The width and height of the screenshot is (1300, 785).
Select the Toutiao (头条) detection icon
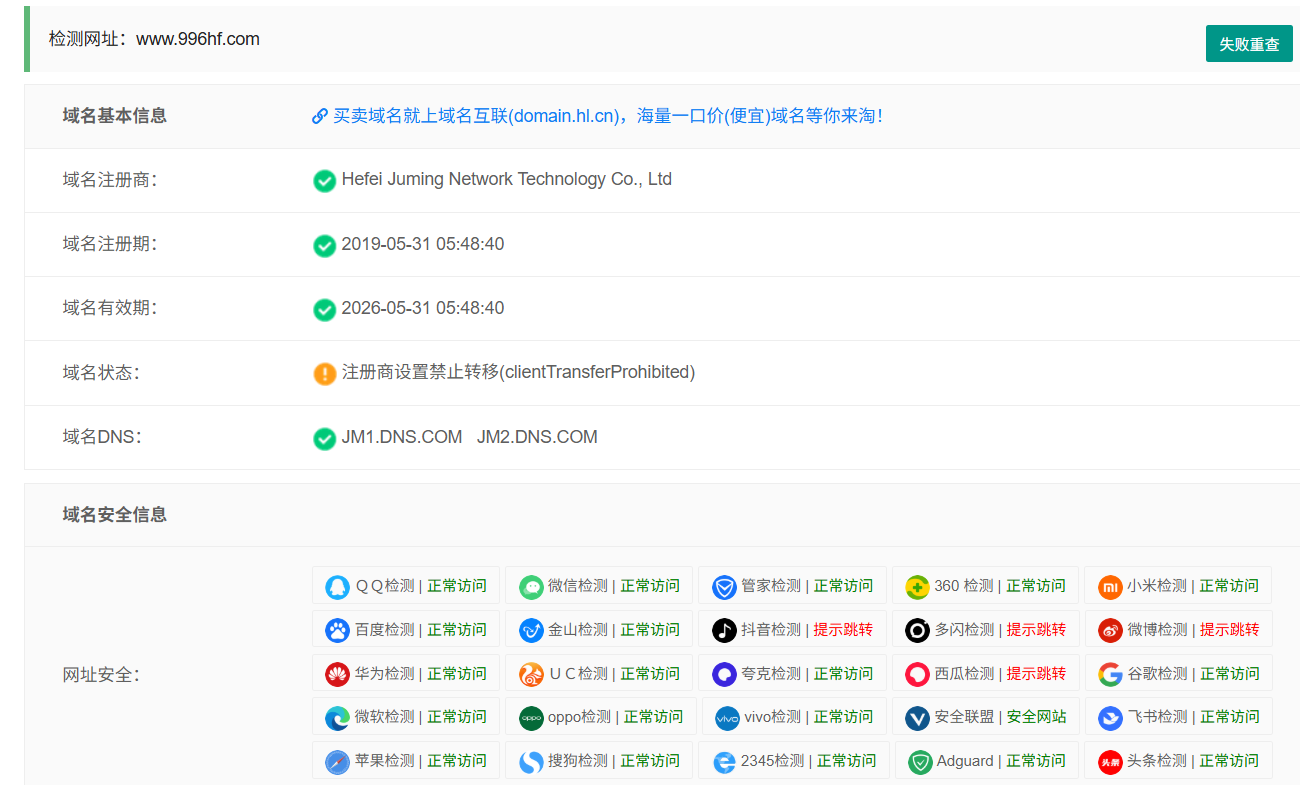pos(1109,760)
